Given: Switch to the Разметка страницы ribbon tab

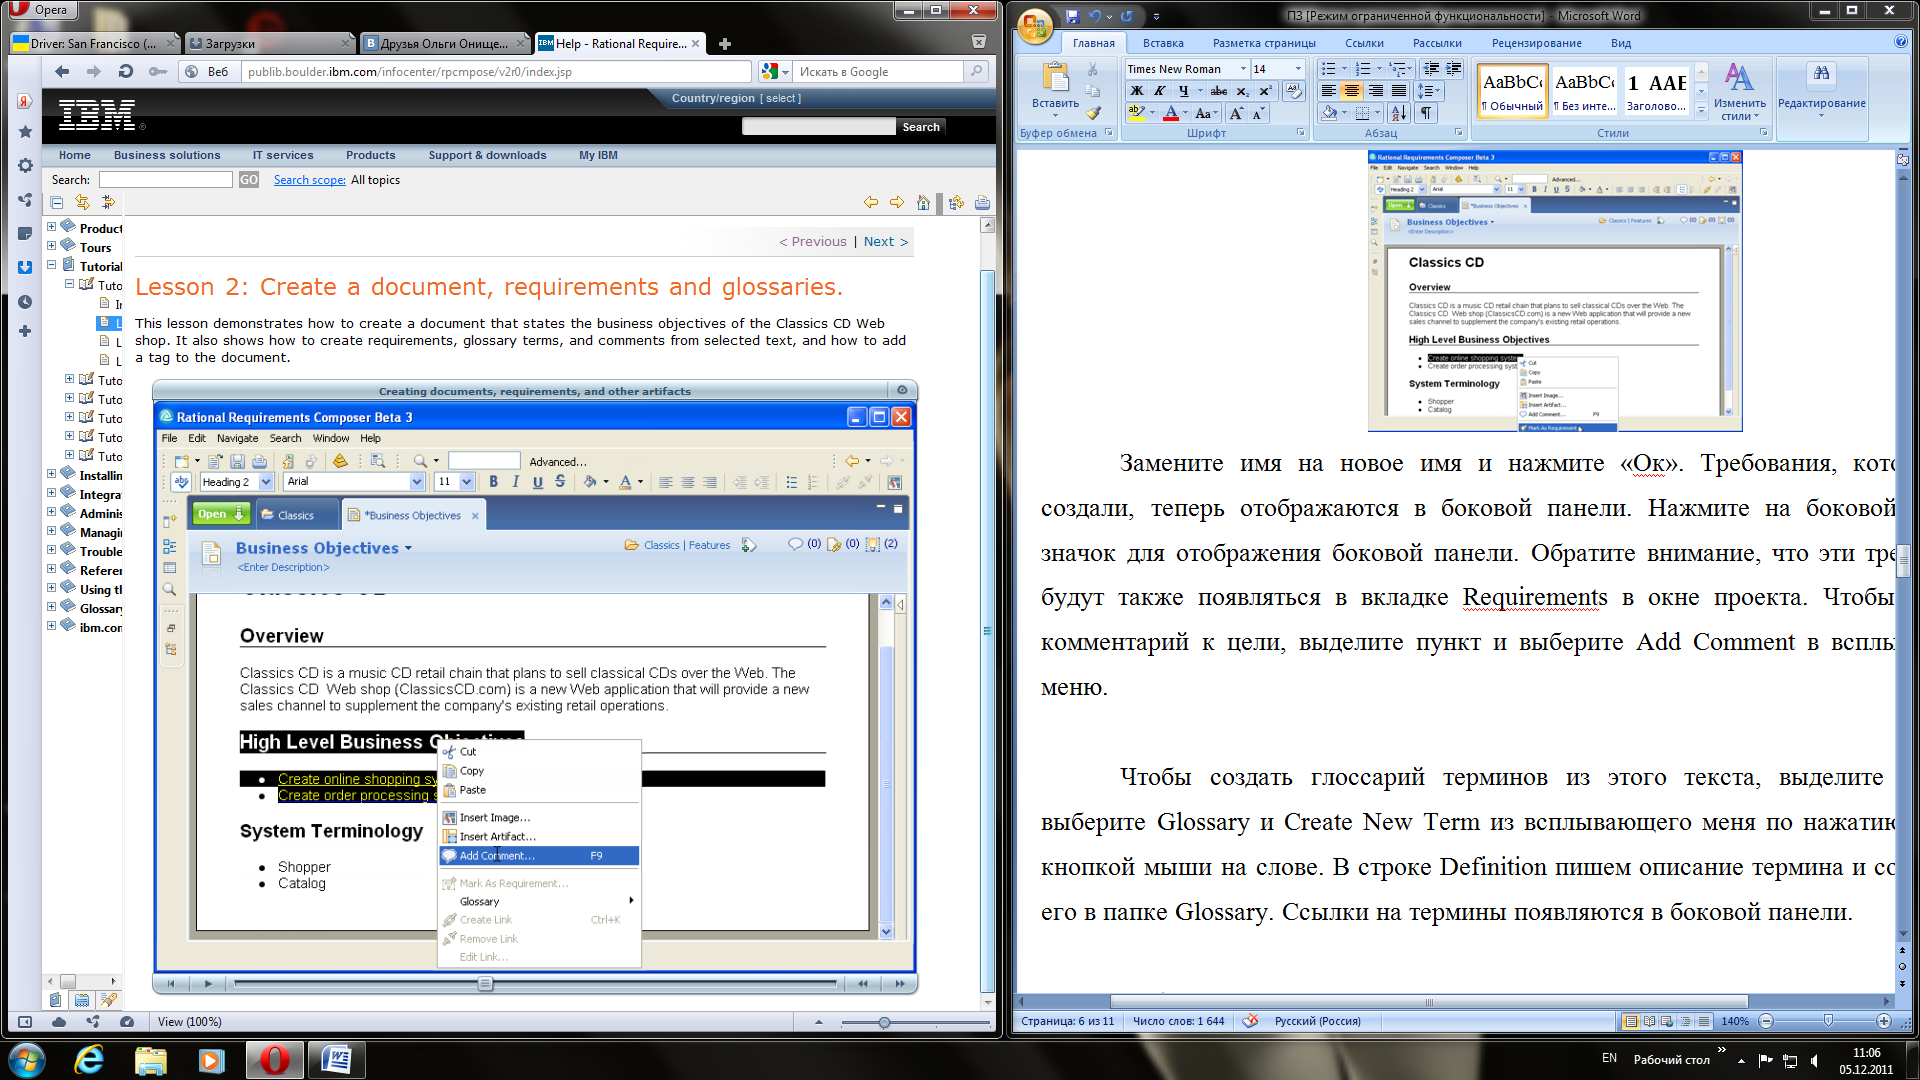Looking at the screenshot, I should (x=1264, y=43).
